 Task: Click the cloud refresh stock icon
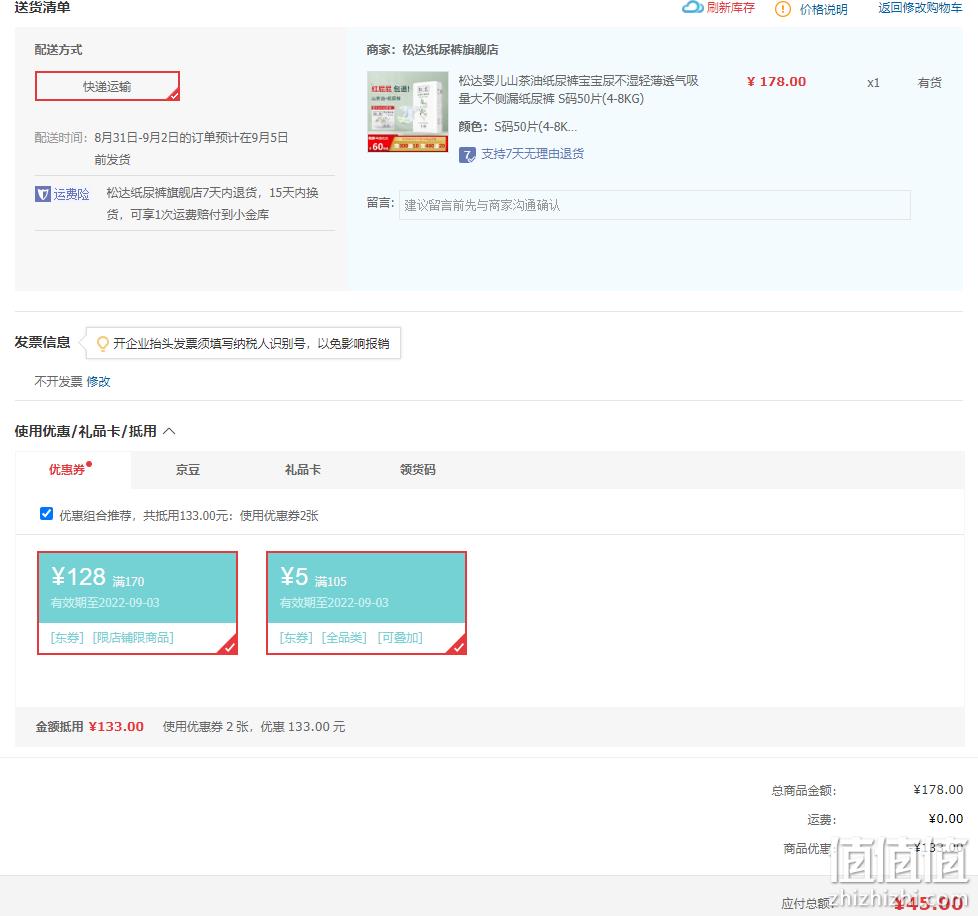692,7
